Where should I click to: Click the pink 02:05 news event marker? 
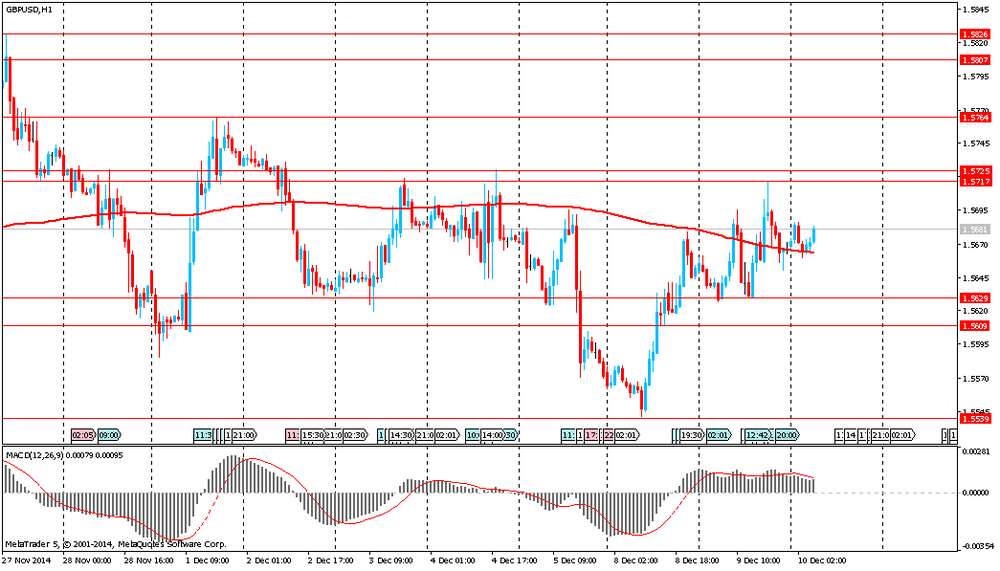[83, 436]
